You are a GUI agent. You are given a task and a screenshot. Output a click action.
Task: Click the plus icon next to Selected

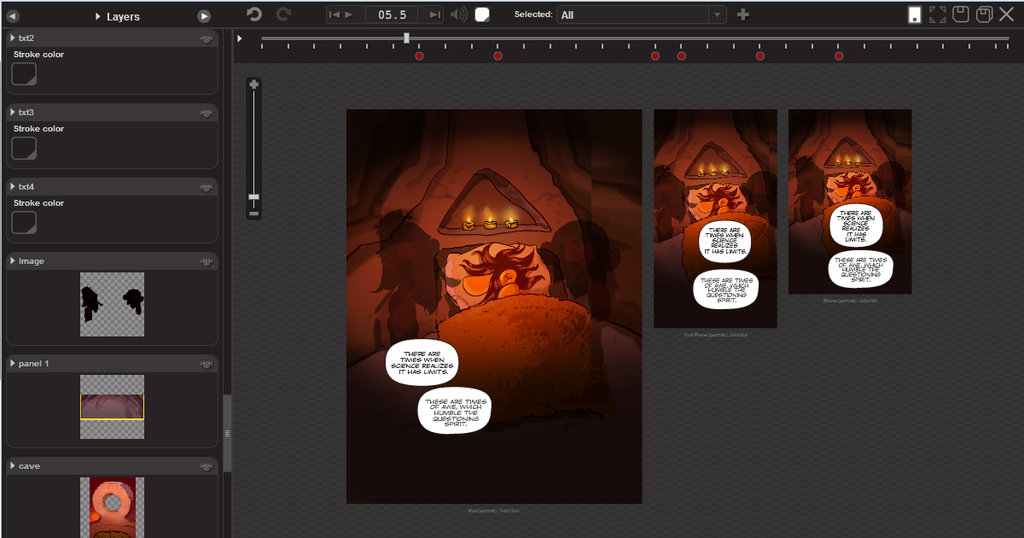click(743, 14)
